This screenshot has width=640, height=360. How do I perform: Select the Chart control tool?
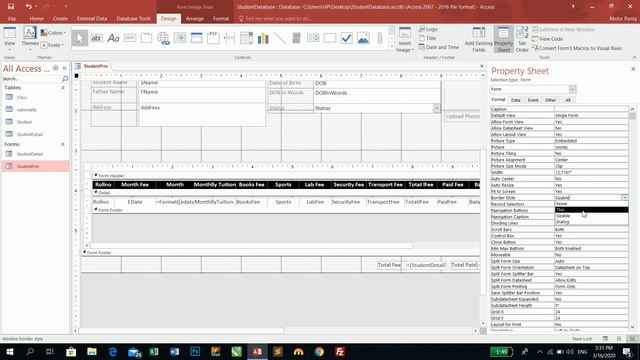tap(263, 38)
